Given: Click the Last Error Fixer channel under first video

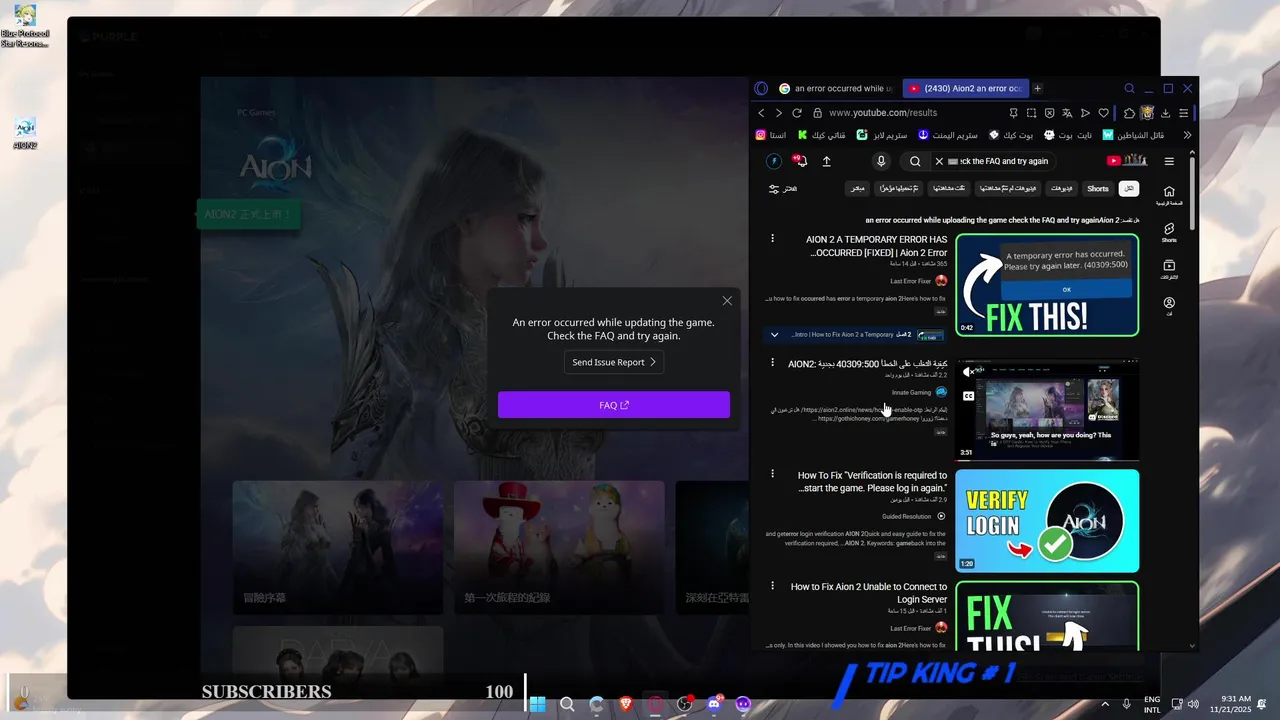Looking at the screenshot, I should tap(911, 281).
